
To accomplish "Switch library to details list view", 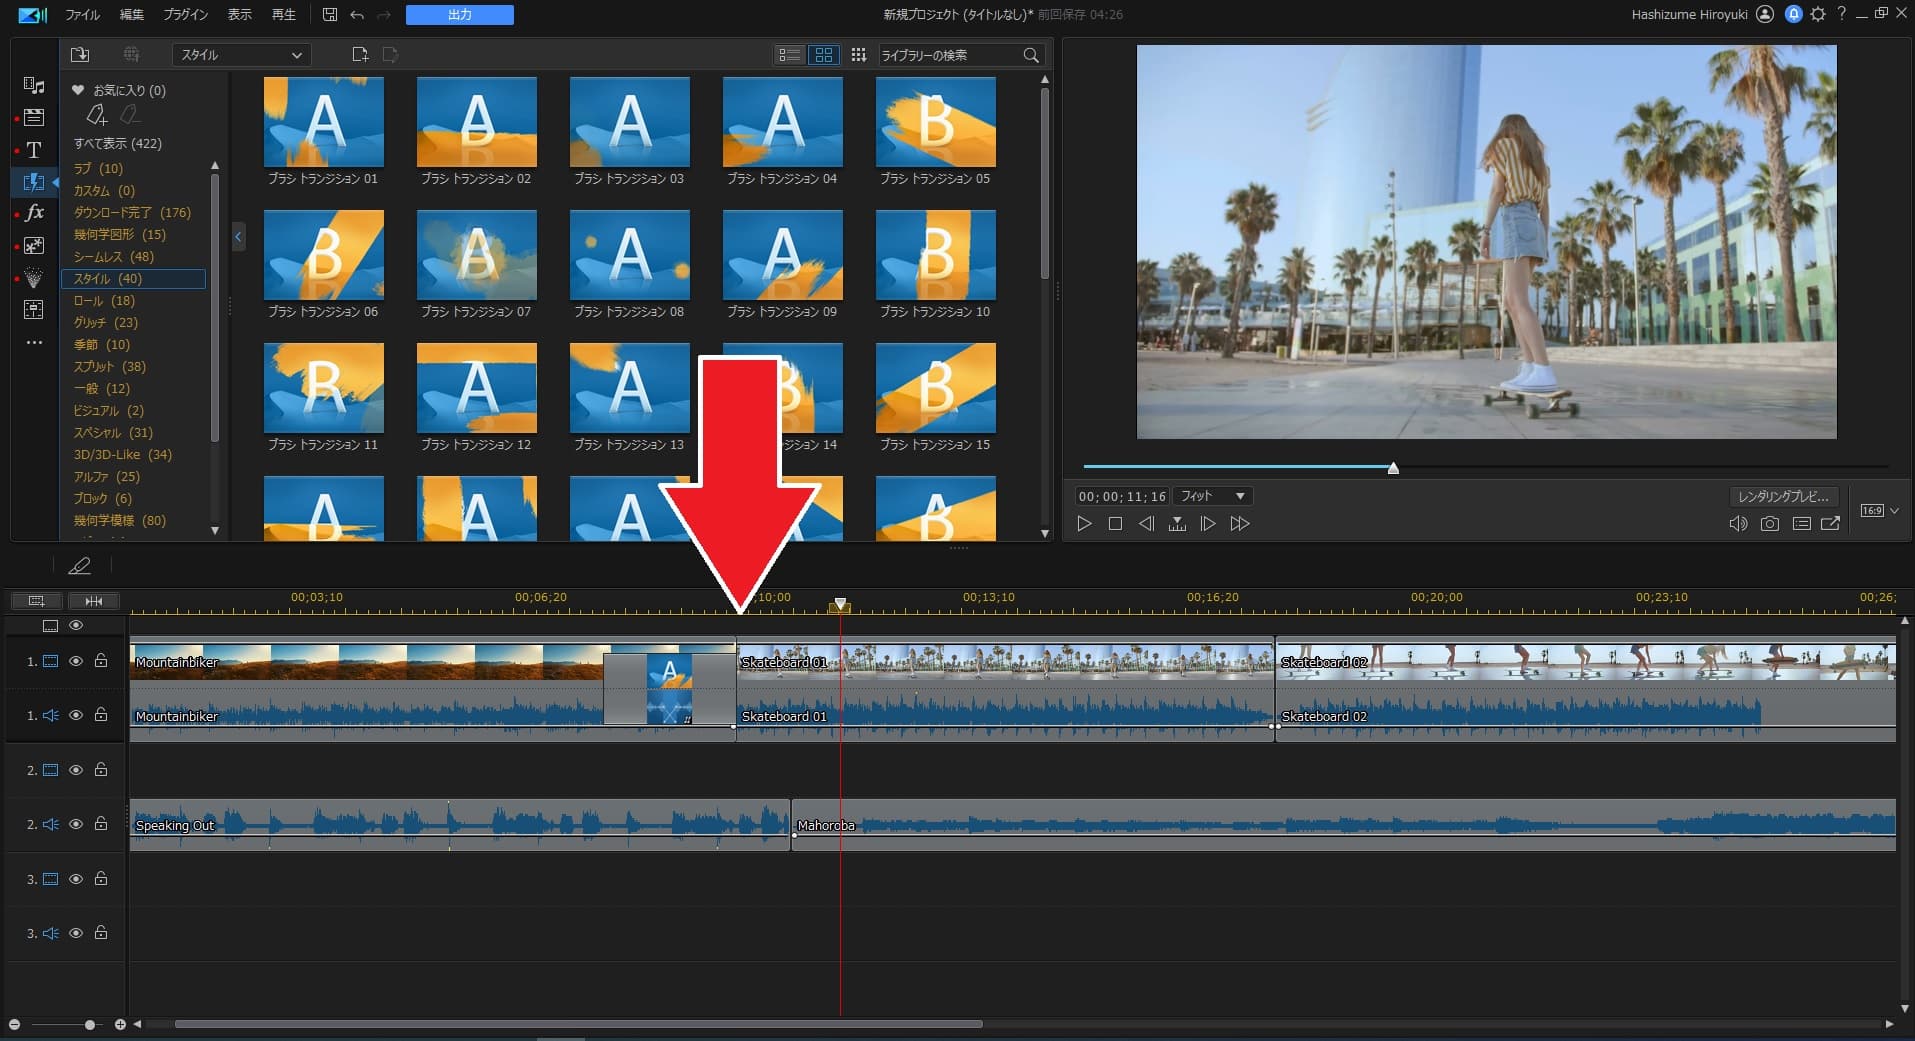I will 789,55.
